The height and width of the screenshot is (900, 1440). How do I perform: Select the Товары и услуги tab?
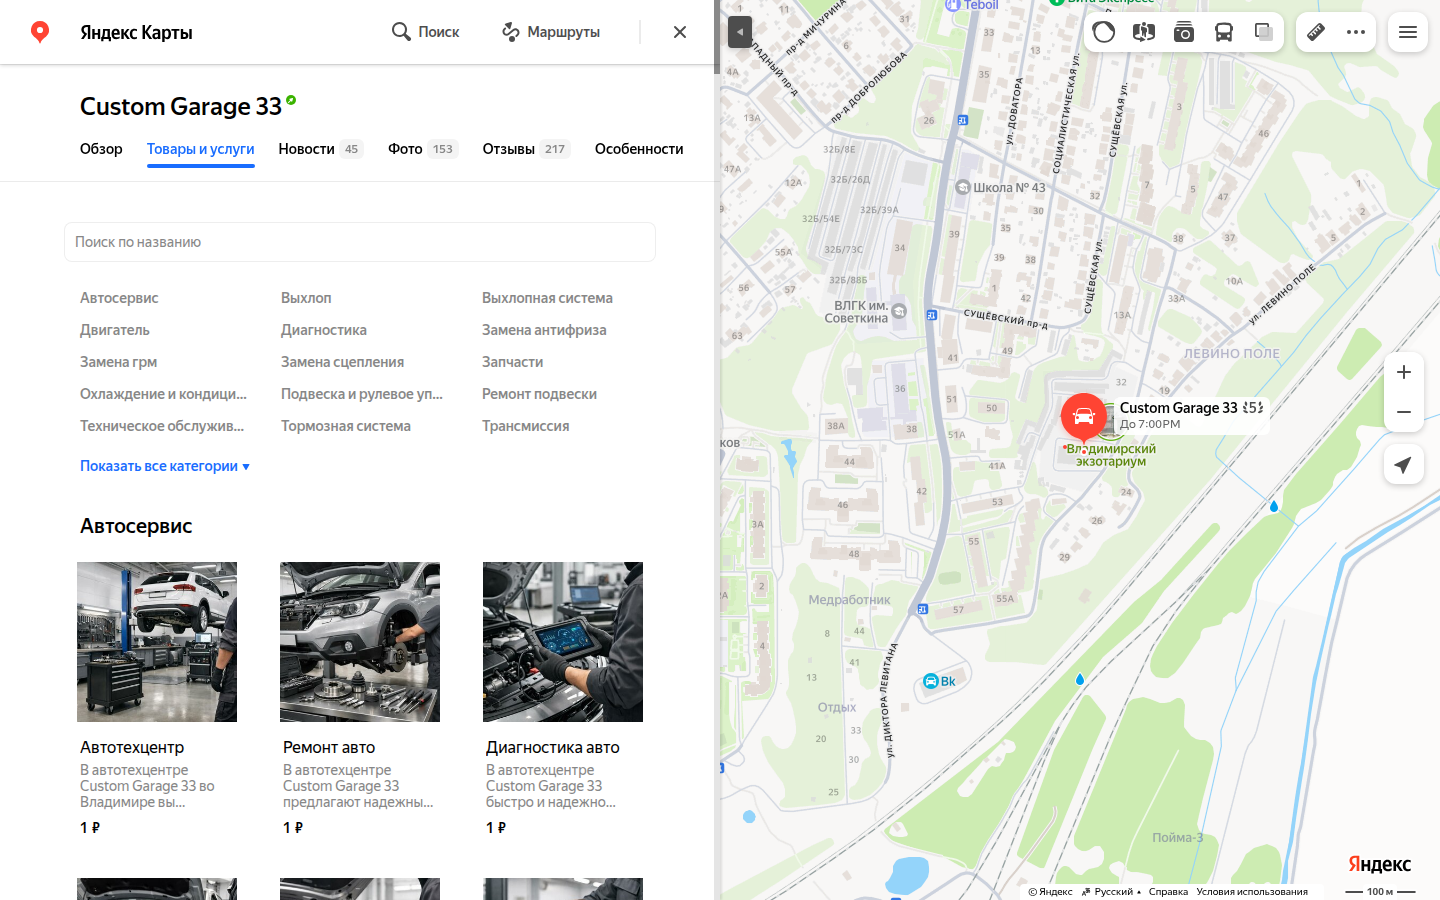[201, 149]
